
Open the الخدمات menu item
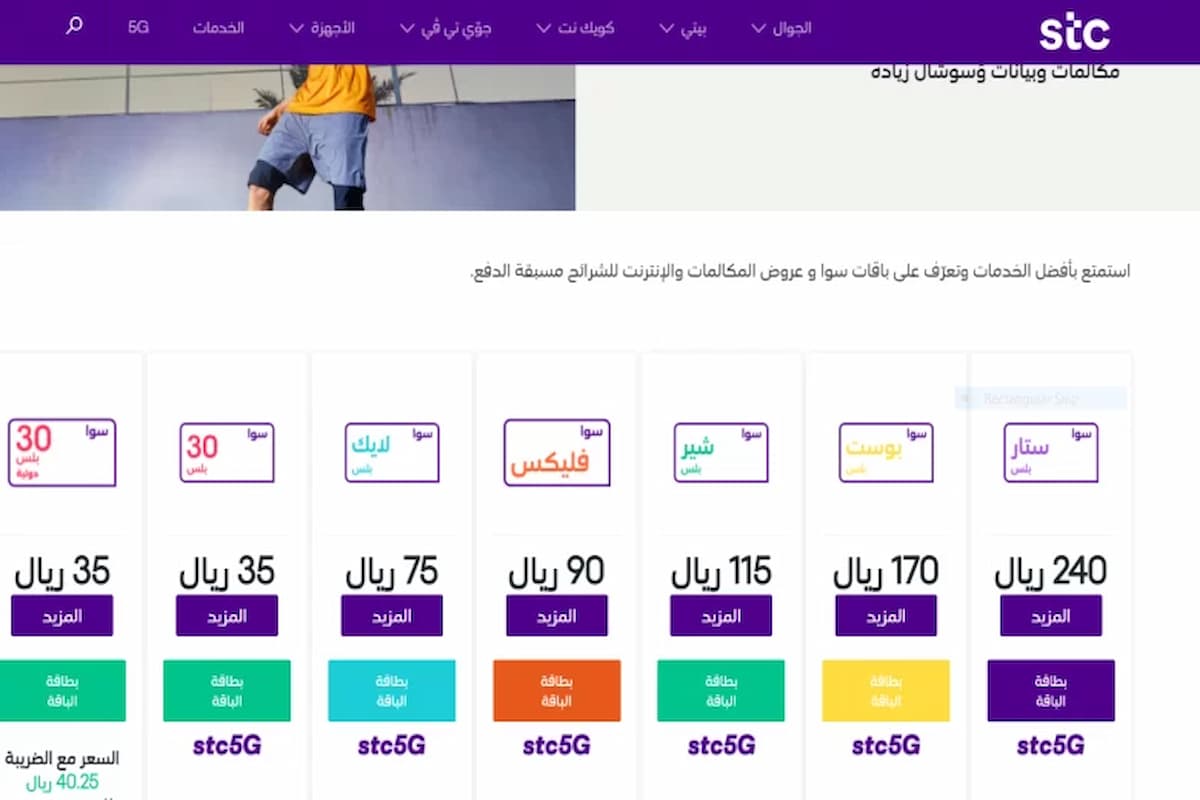point(219,28)
